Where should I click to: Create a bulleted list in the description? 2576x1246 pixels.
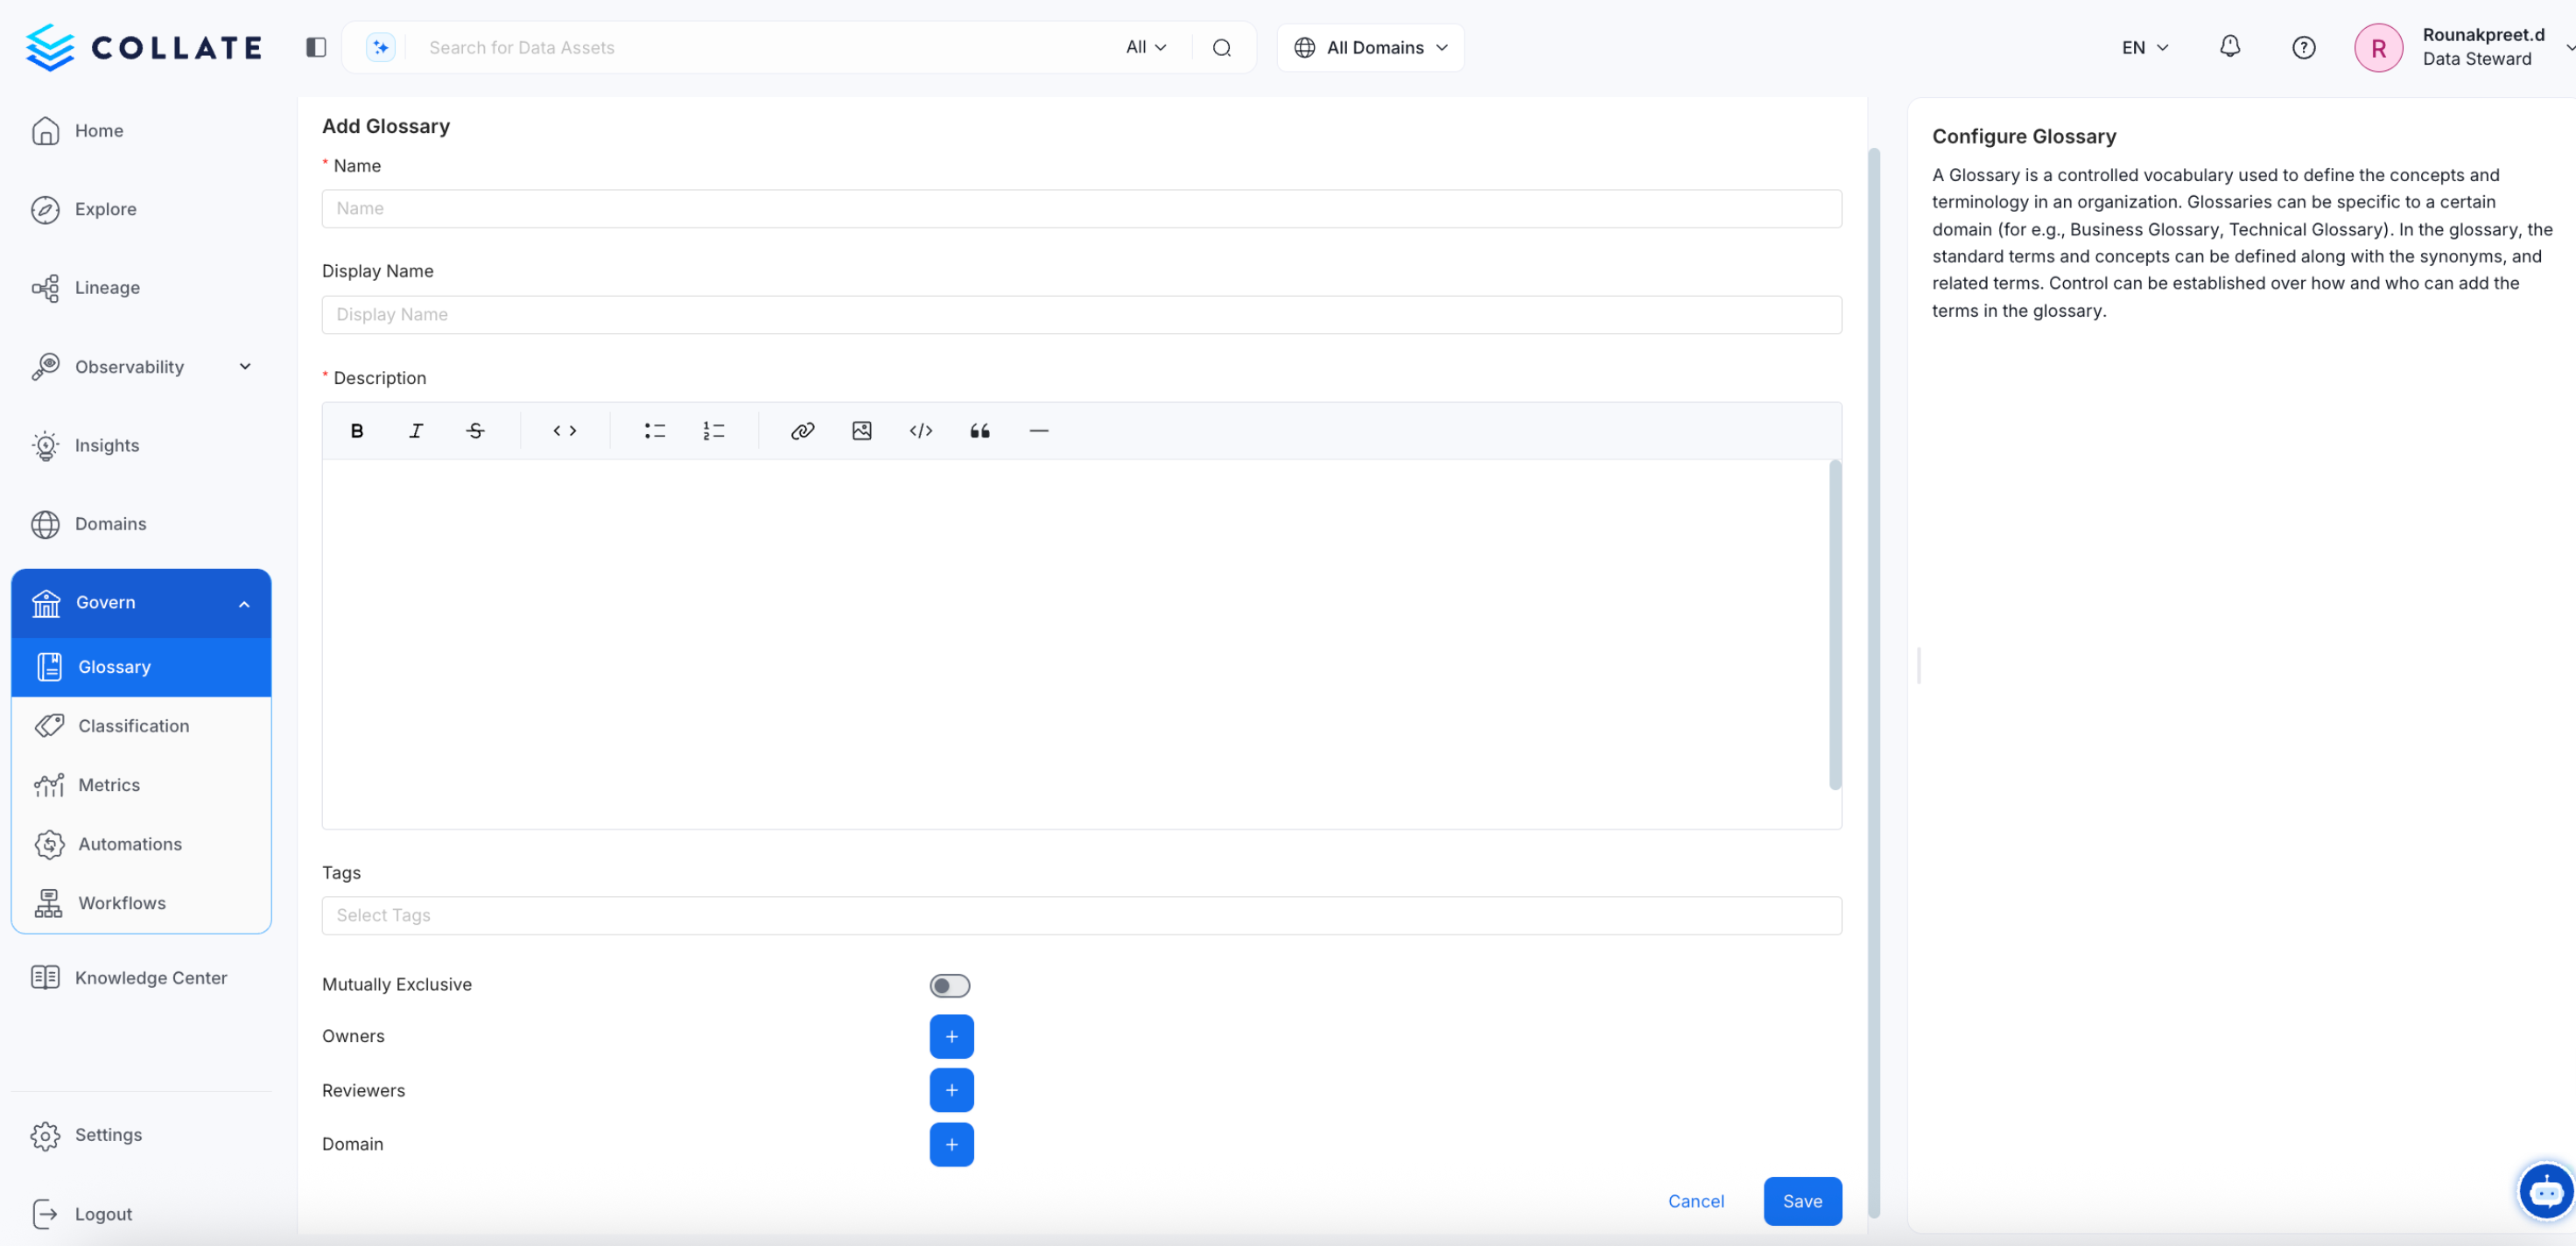655,430
